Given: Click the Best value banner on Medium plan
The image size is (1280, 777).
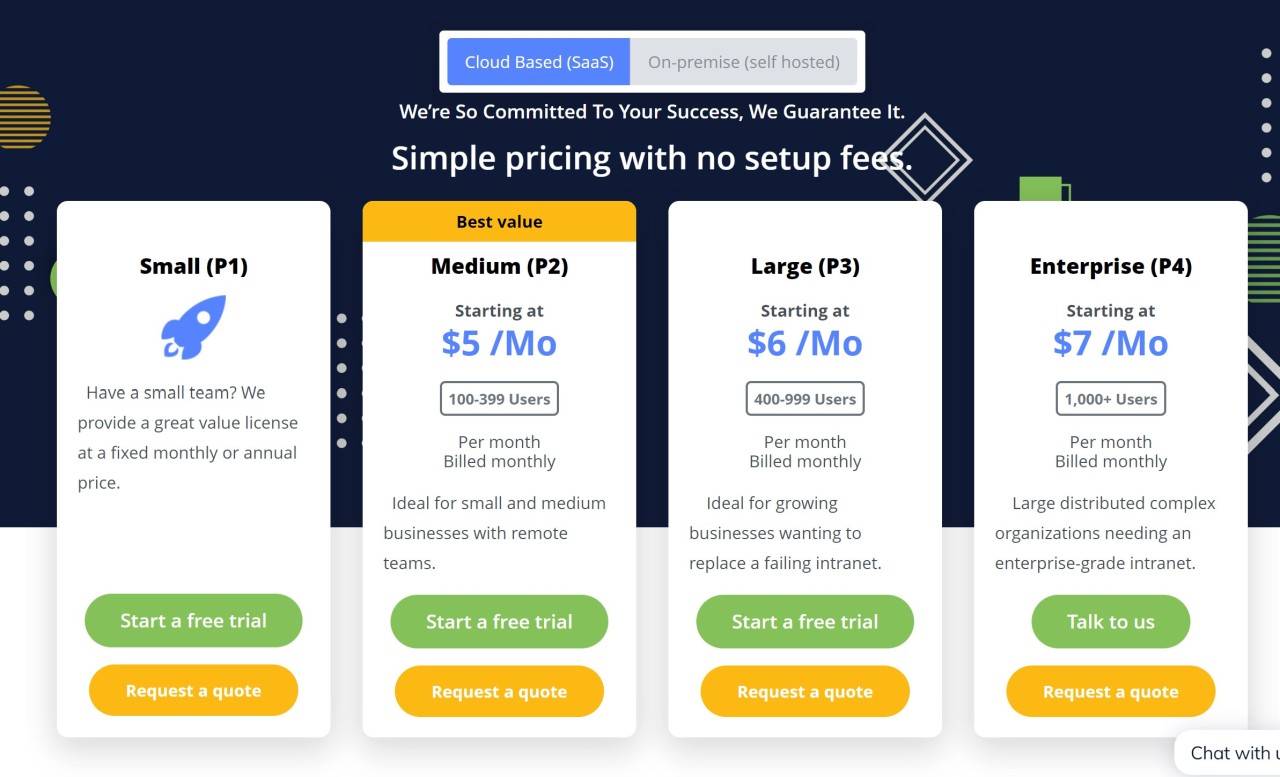Looking at the screenshot, I should (499, 221).
